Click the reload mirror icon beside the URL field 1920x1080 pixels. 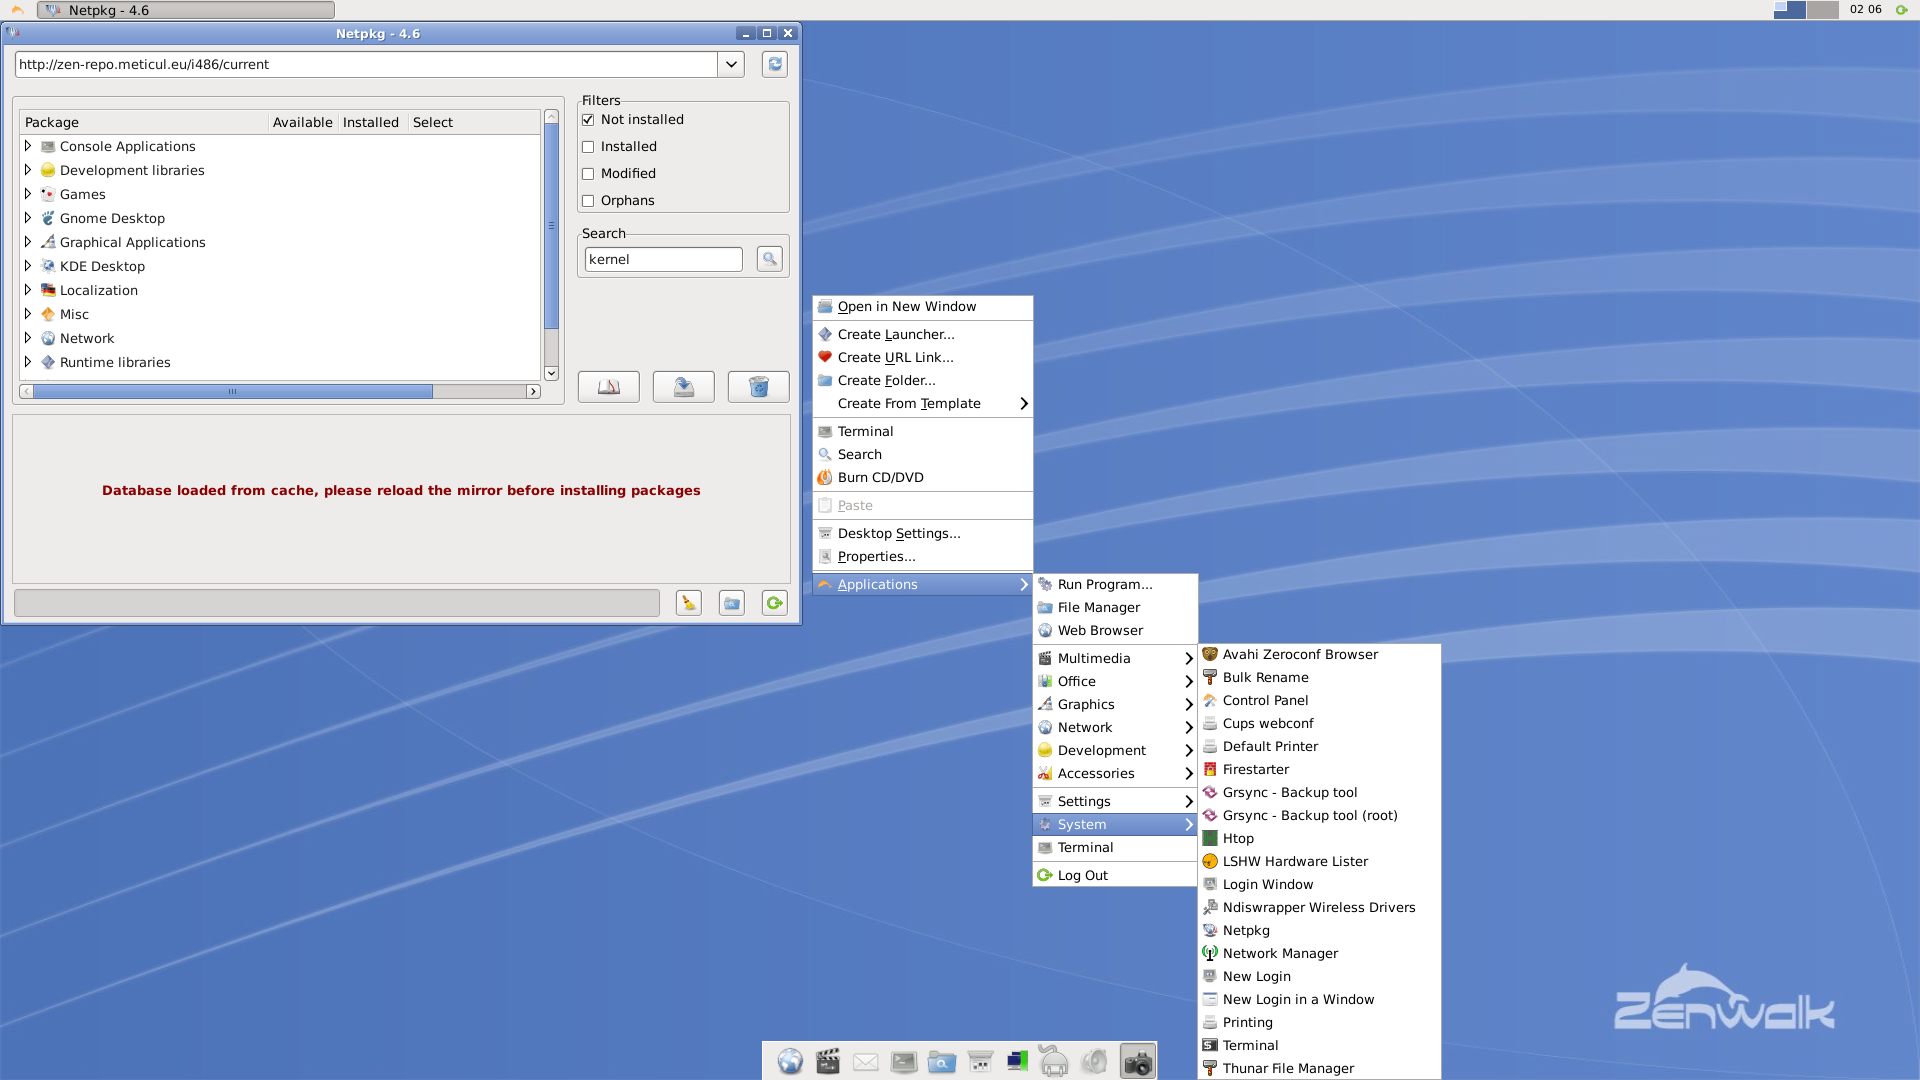pyautogui.click(x=774, y=64)
